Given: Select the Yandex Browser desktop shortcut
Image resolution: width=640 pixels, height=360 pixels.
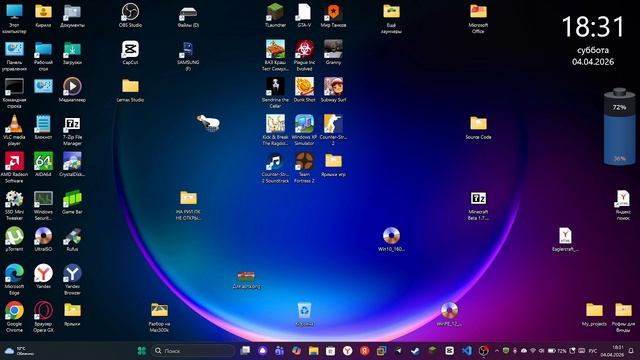Looking at the screenshot, I should tap(72, 280).
